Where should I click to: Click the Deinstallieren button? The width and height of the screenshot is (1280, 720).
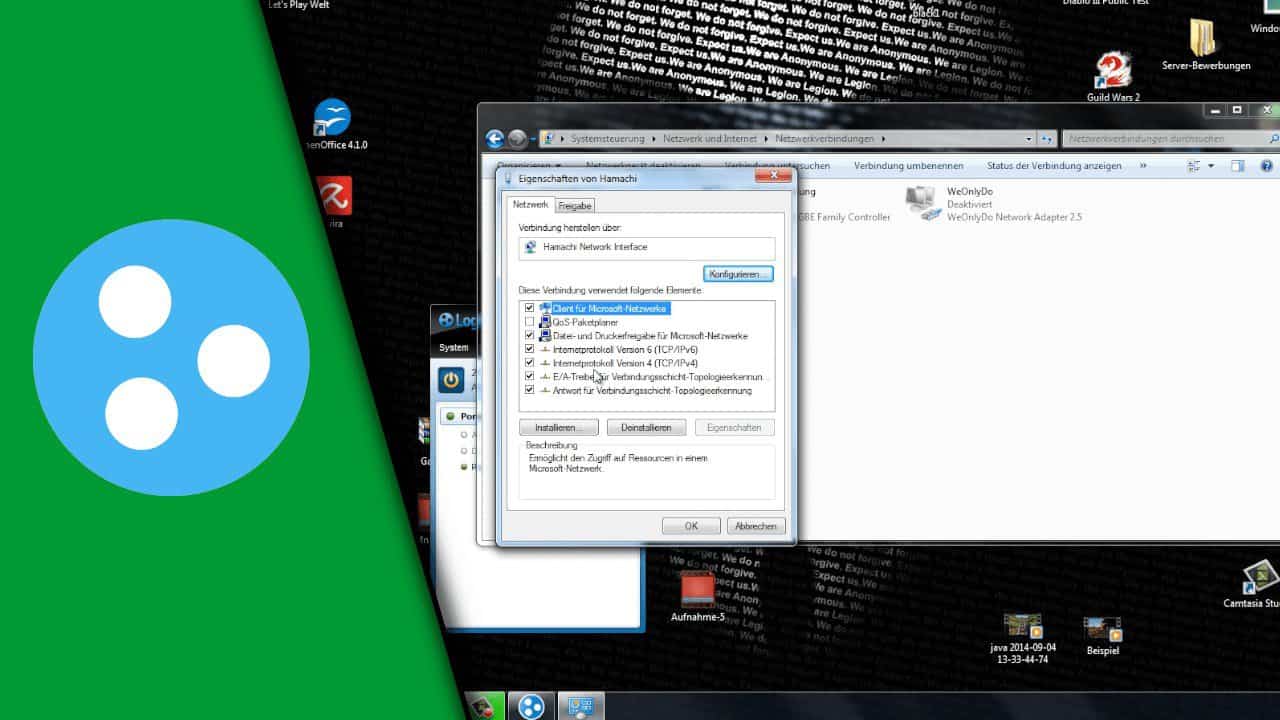click(646, 428)
